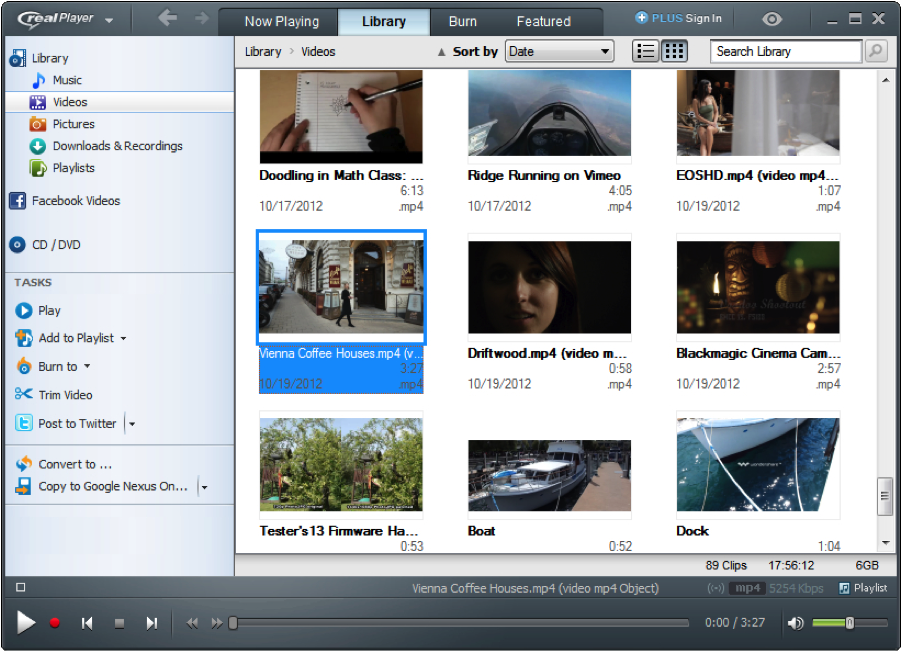Click the stop playback button
902x652 pixels.
click(x=119, y=623)
